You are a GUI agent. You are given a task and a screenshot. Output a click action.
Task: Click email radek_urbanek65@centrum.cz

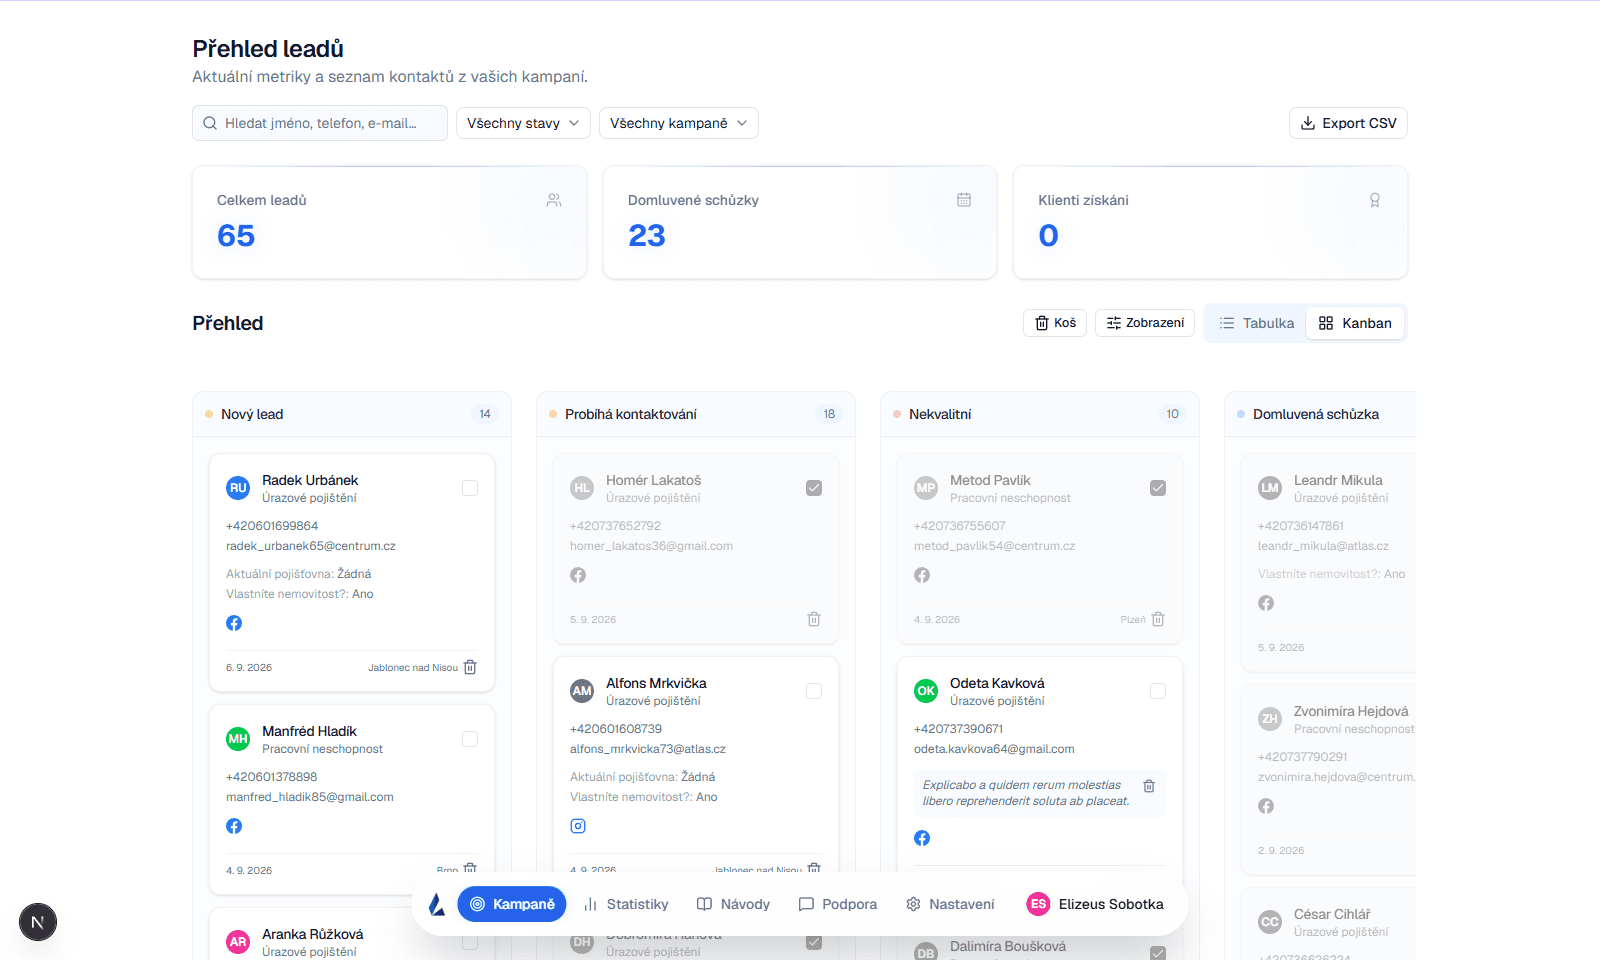pos(311,546)
